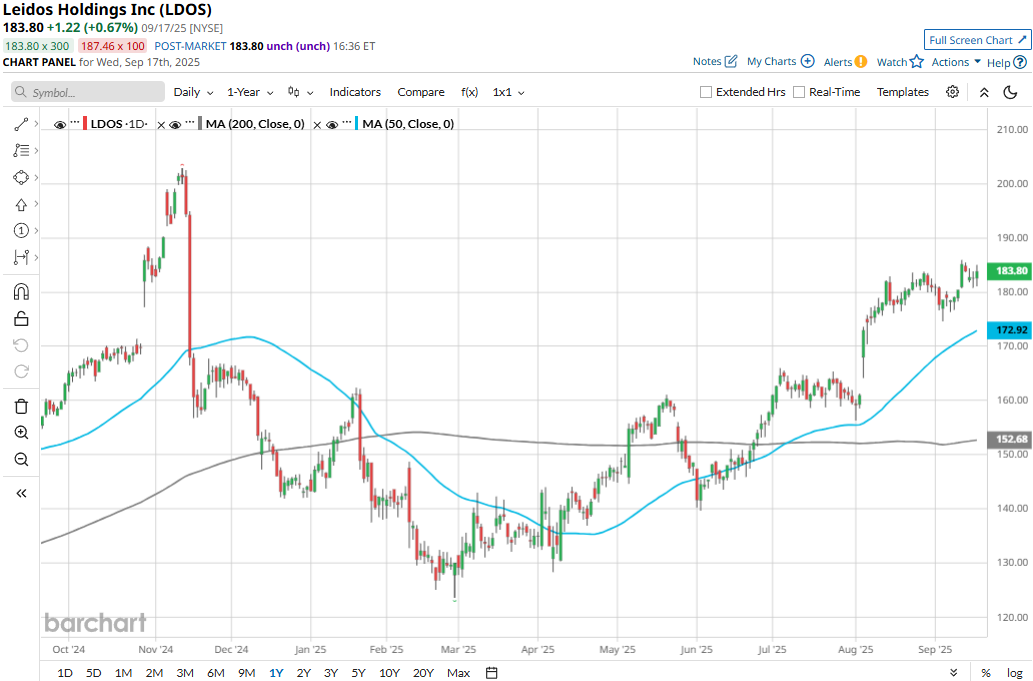1033x681 pixels.
Task: Expand the Actions dropdown menu
Action: pos(956,62)
